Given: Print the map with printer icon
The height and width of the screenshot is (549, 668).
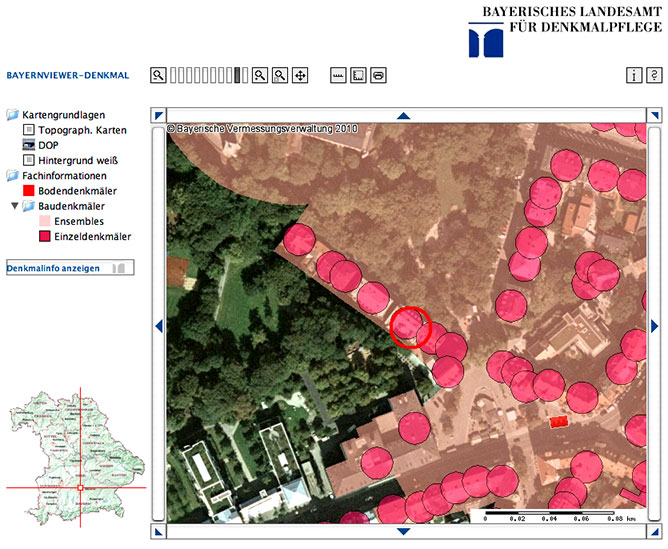Looking at the screenshot, I should coord(378,75).
